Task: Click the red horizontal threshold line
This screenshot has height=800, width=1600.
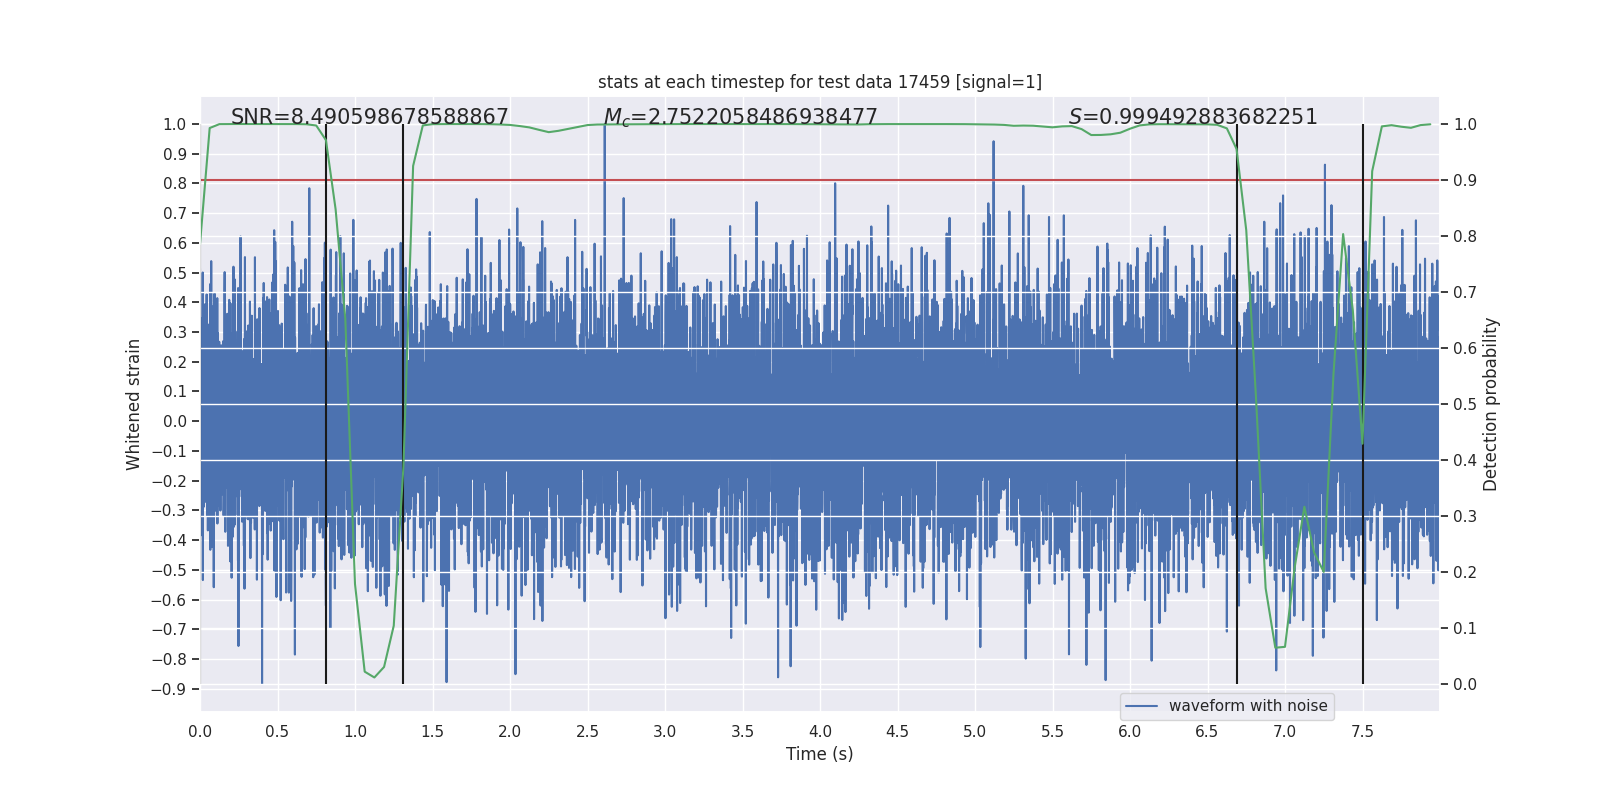Action: [700, 180]
